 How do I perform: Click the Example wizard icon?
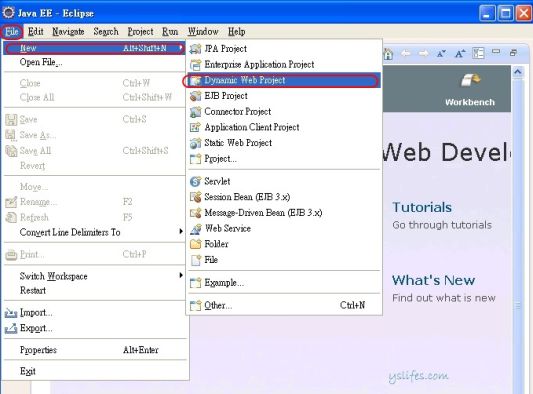point(195,283)
